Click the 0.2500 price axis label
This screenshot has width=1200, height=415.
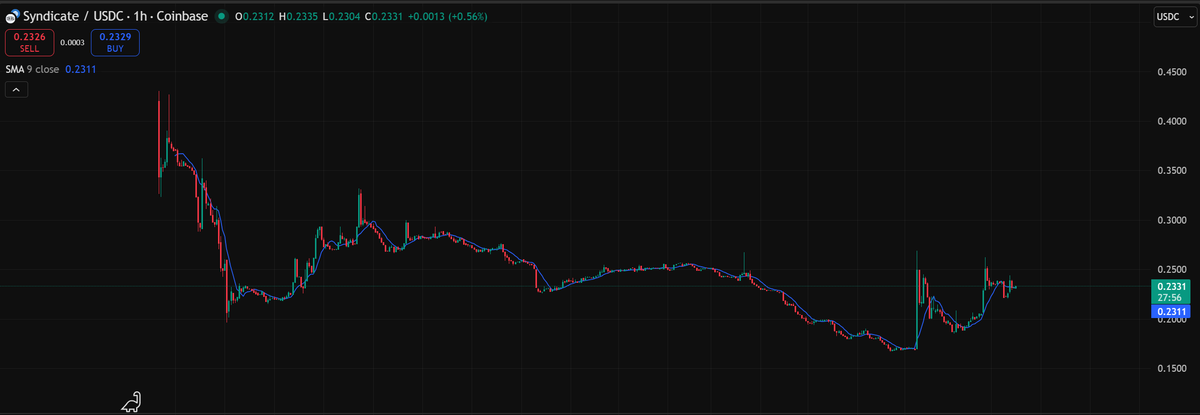click(1171, 270)
